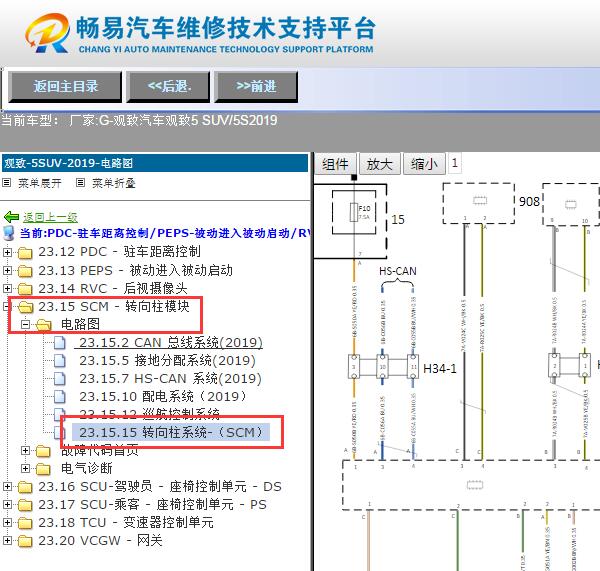Click document icon of 23.15.2 CAN 总线系统
Screen dimensions: 600x571
coord(60,343)
